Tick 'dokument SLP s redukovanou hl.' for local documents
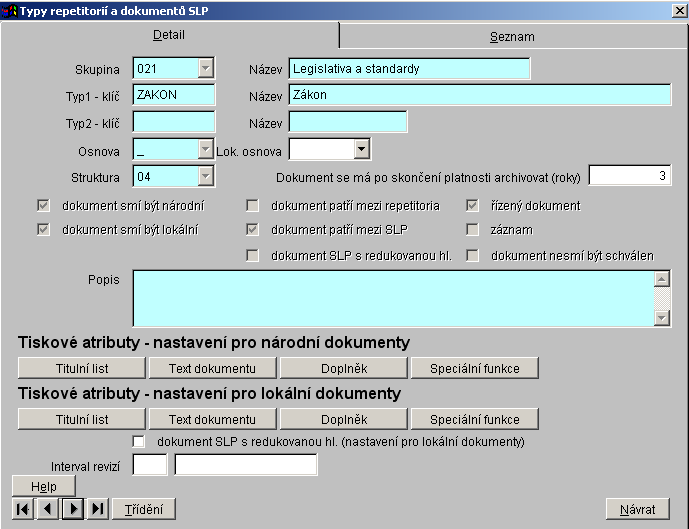 (x=139, y=441)
